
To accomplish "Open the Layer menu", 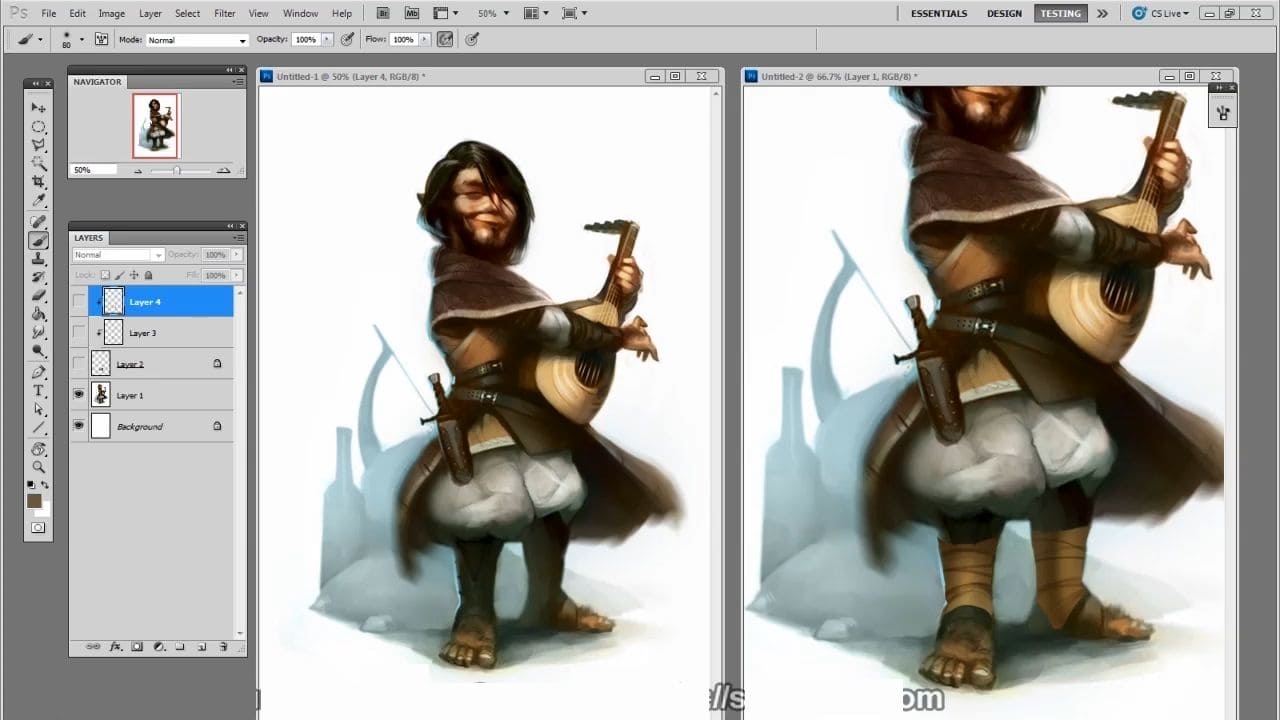I will (x=150, y=14).
